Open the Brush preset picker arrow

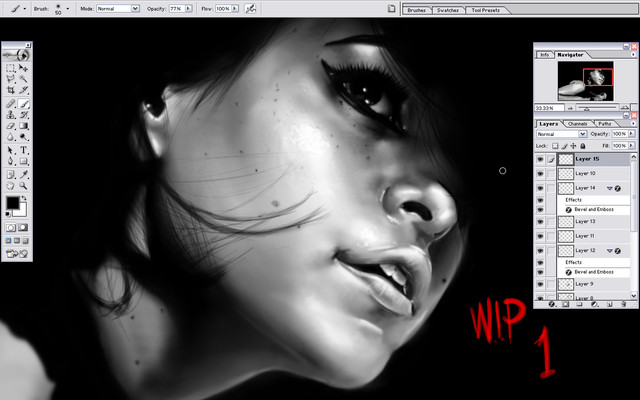pos(68,8)
